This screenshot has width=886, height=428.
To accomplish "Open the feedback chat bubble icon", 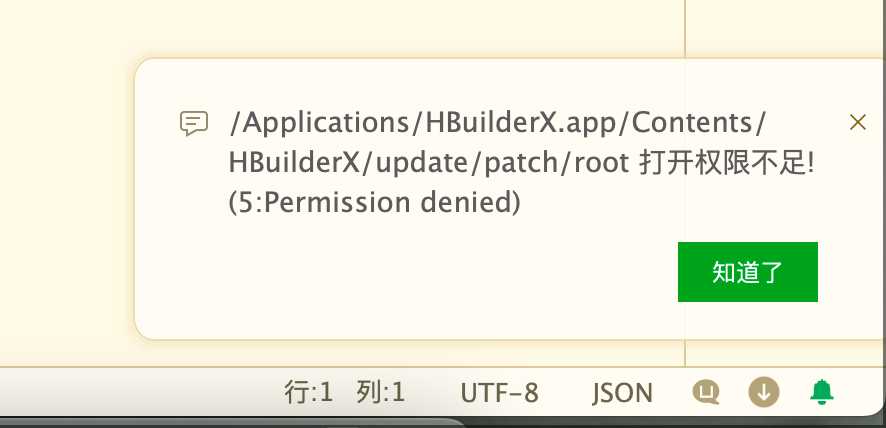I will (706, 392).
